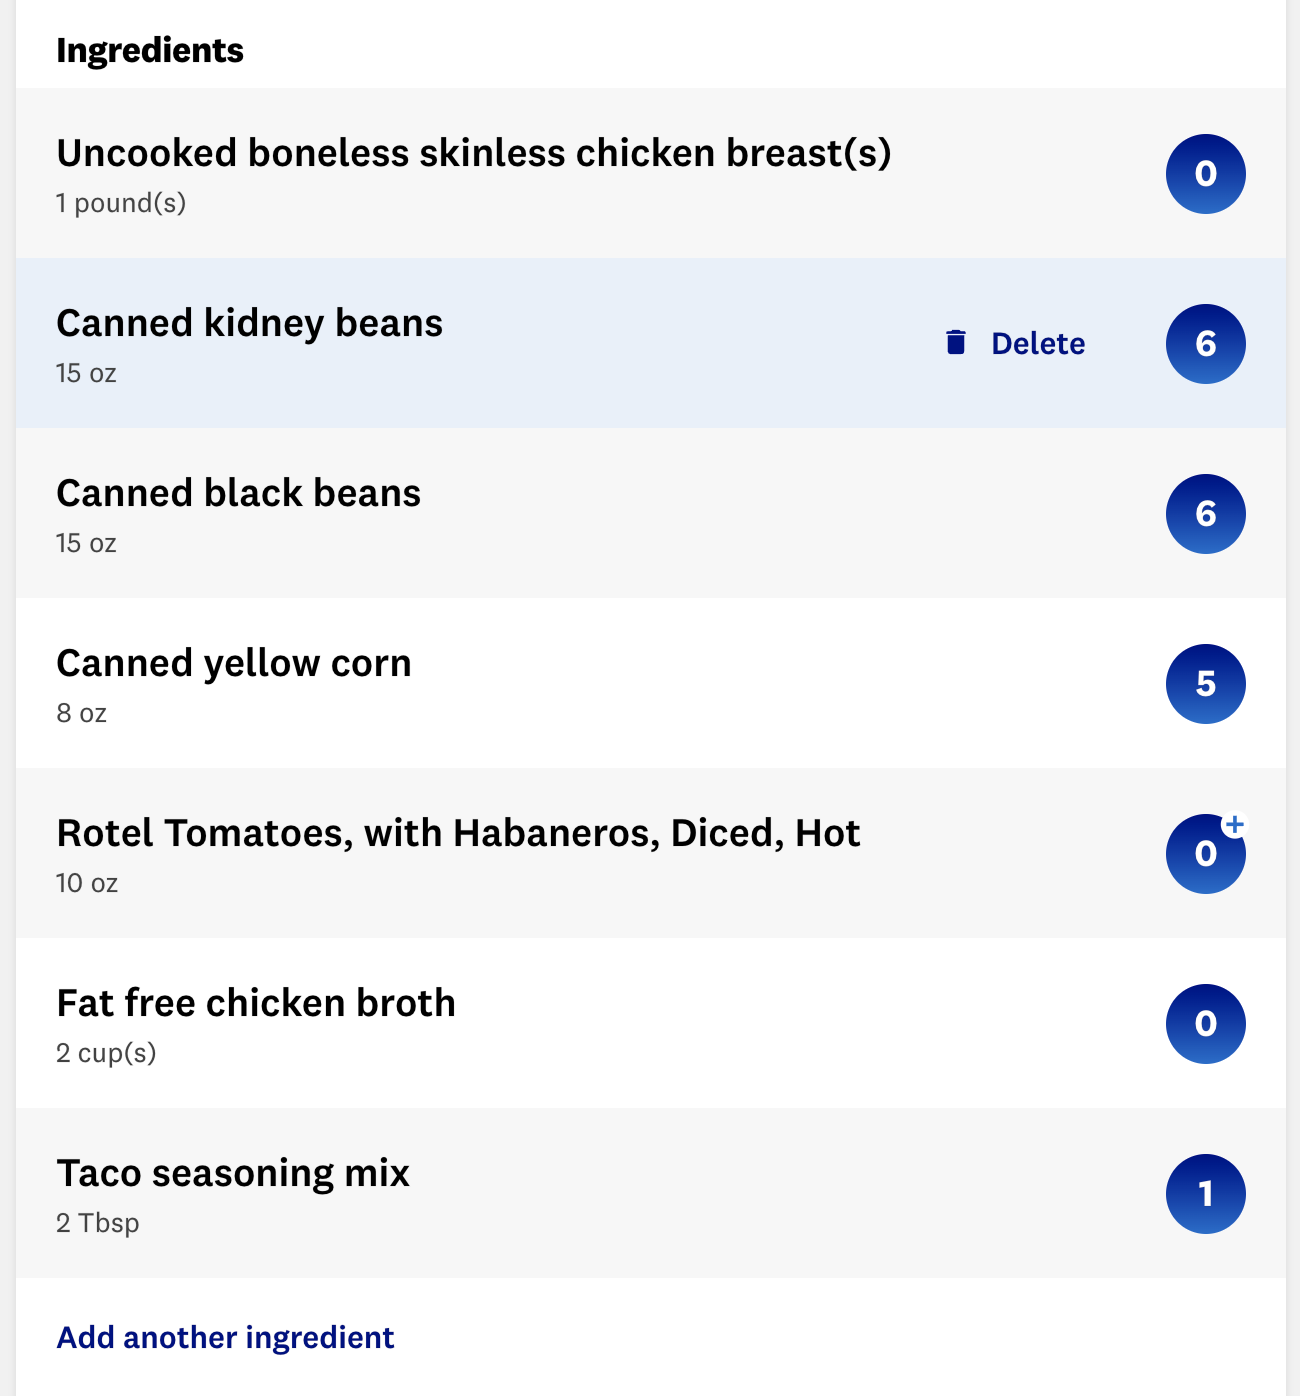Viewport: 1300px width, 1396px height.
Task: Open Fat free chicken broth ingredient
Action: point(651,1023)
